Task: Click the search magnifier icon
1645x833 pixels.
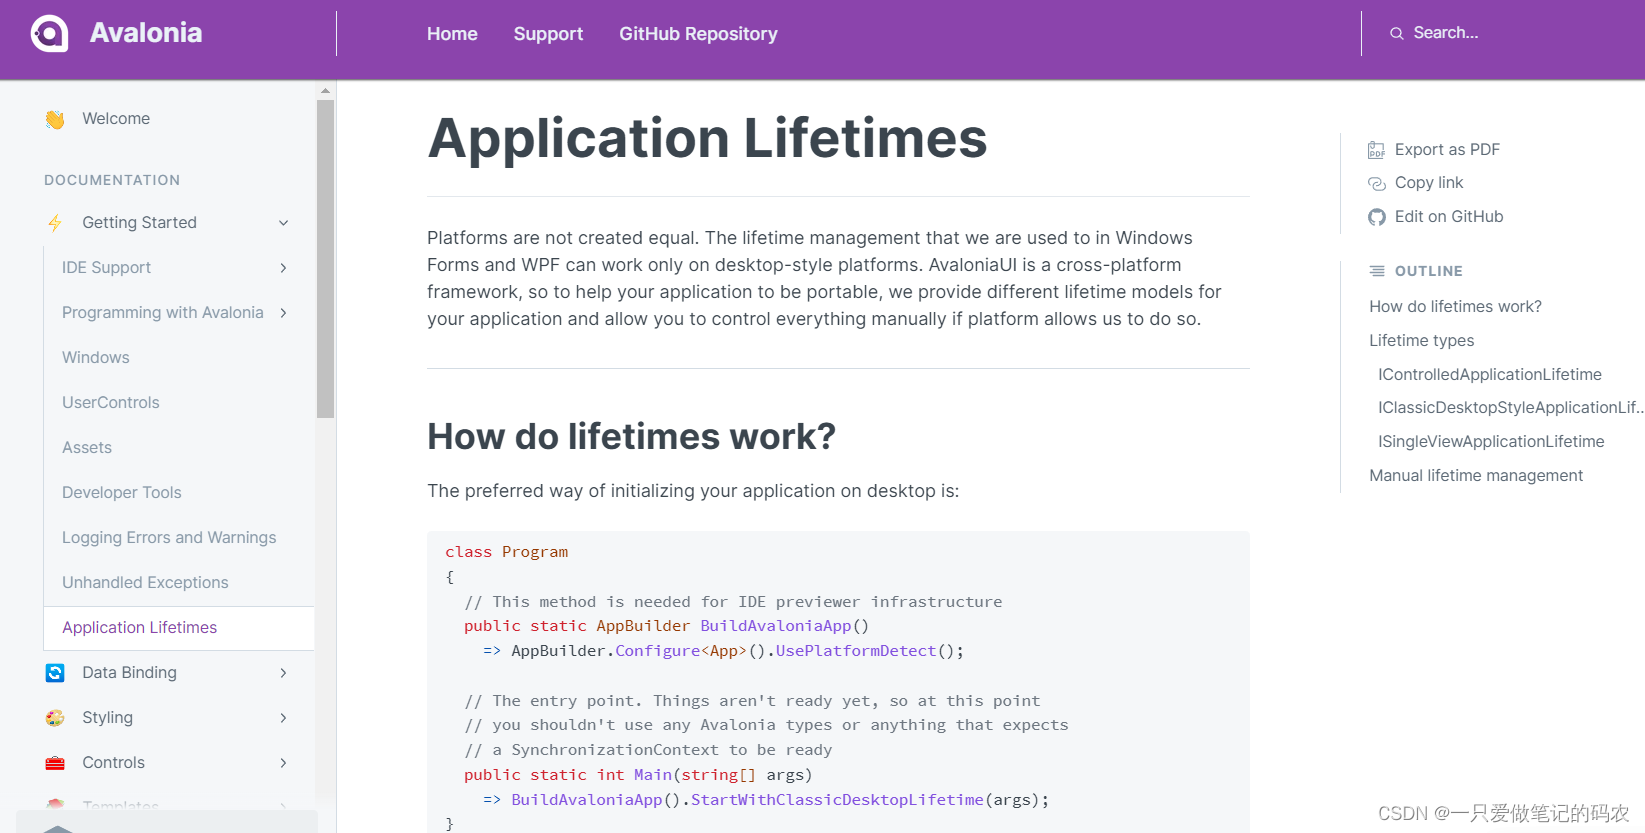Action: click(1396, 33)
